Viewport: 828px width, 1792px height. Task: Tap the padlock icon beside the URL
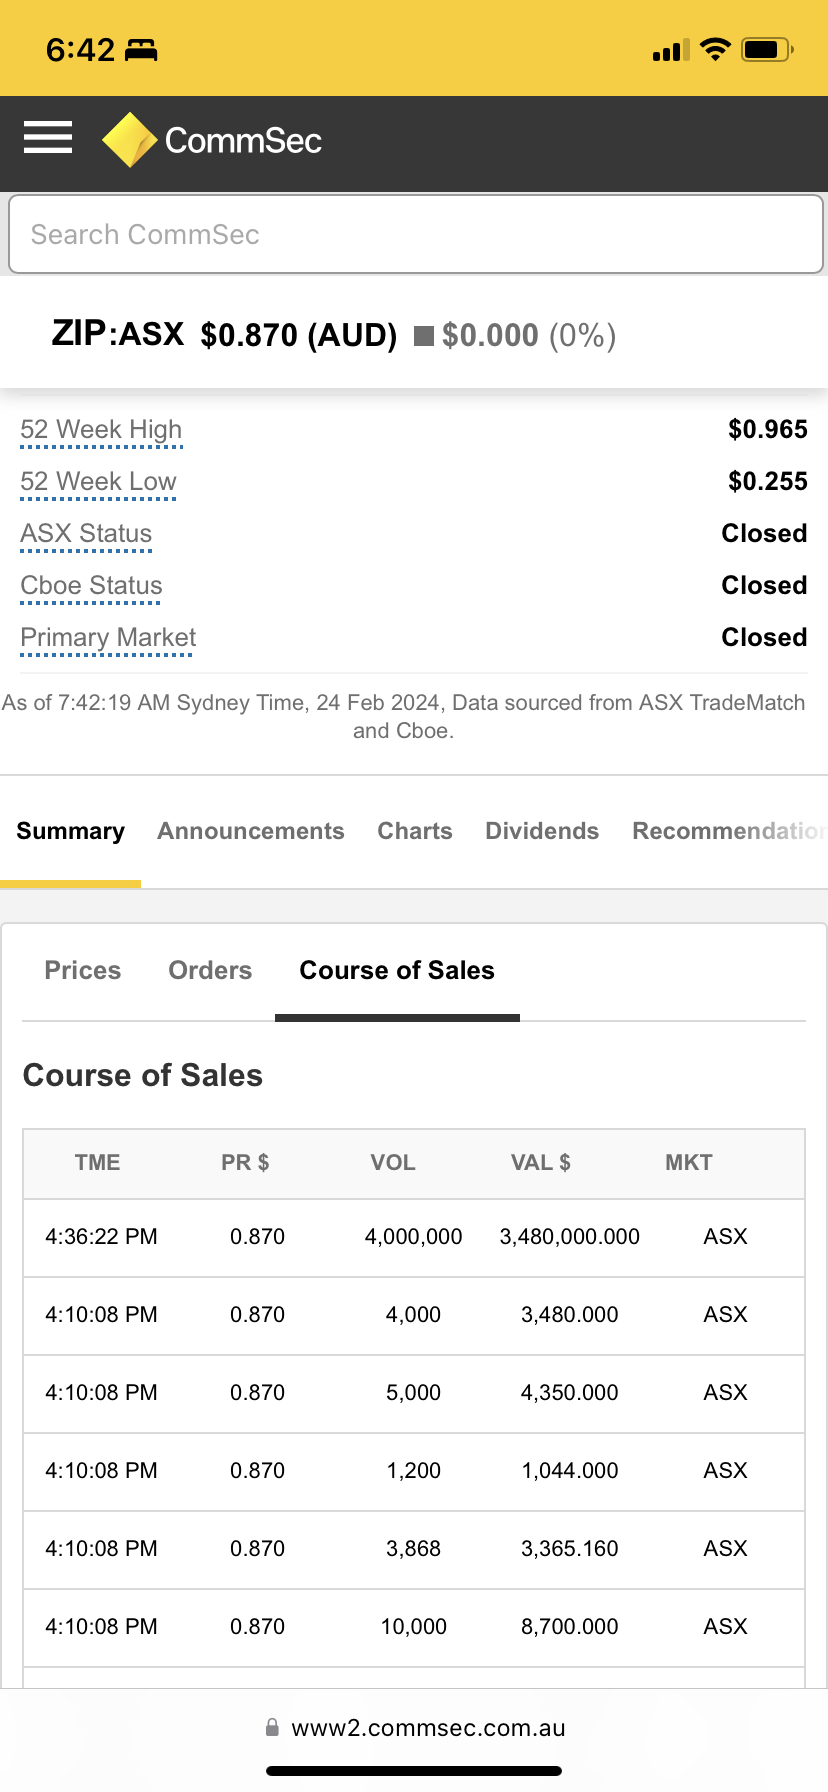pyautogui.click(x=272, y=1727)
